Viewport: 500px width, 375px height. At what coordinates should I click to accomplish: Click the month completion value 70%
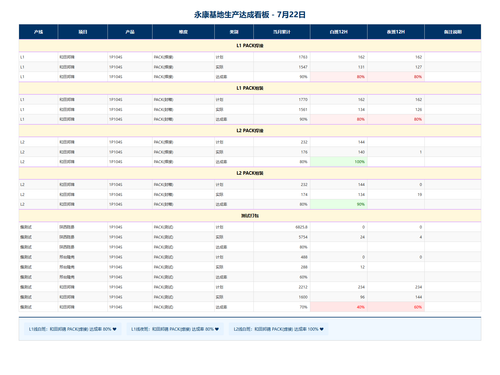tap(303, 307)
